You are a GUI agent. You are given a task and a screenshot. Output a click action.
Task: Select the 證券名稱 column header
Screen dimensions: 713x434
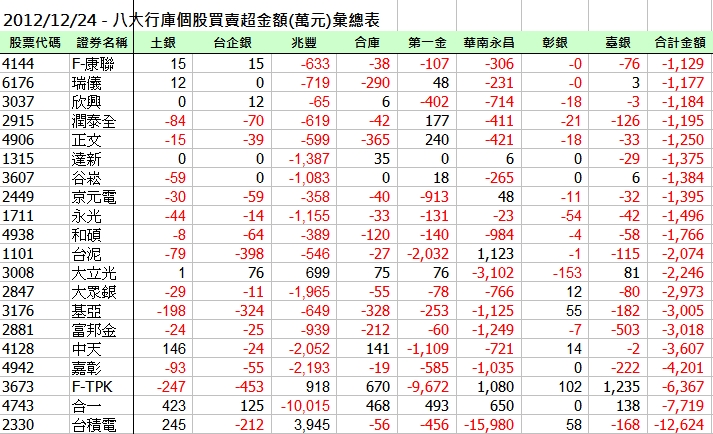tap(102, 43)
